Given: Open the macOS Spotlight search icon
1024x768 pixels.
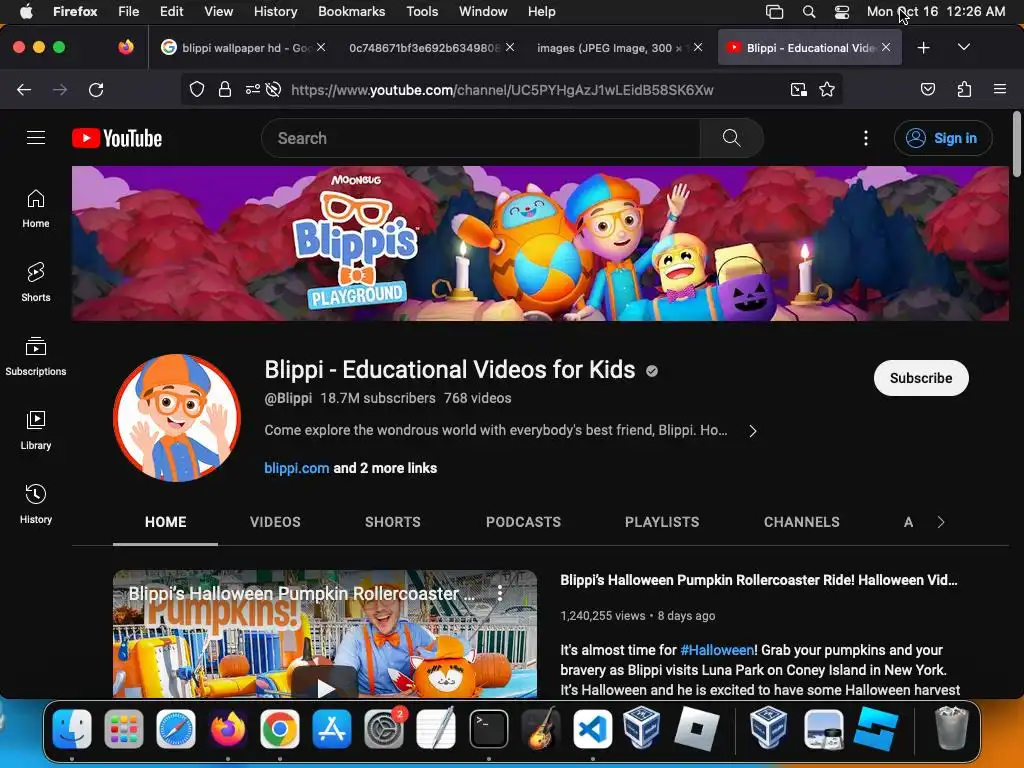Looking at the screenshot, I should coord(808,12).
